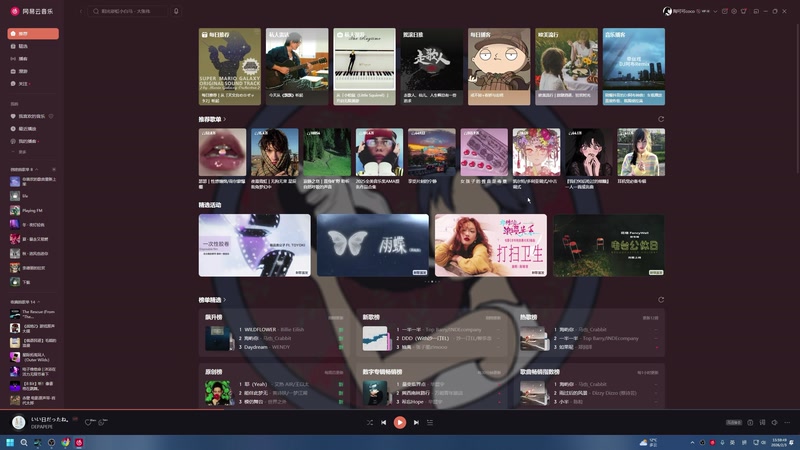
Task: Open the 数字专辑畅销榜 chart
Action: [x=382, y=372]
